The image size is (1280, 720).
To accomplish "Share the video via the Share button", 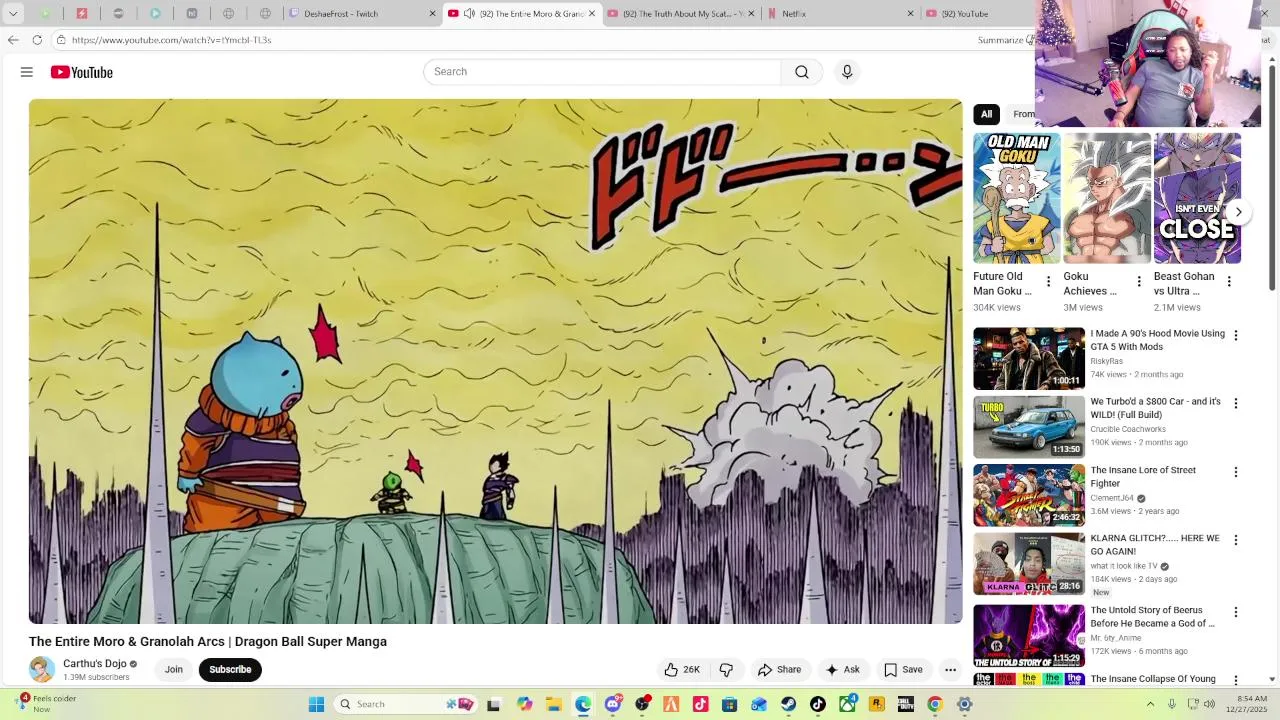I will 779,670.
